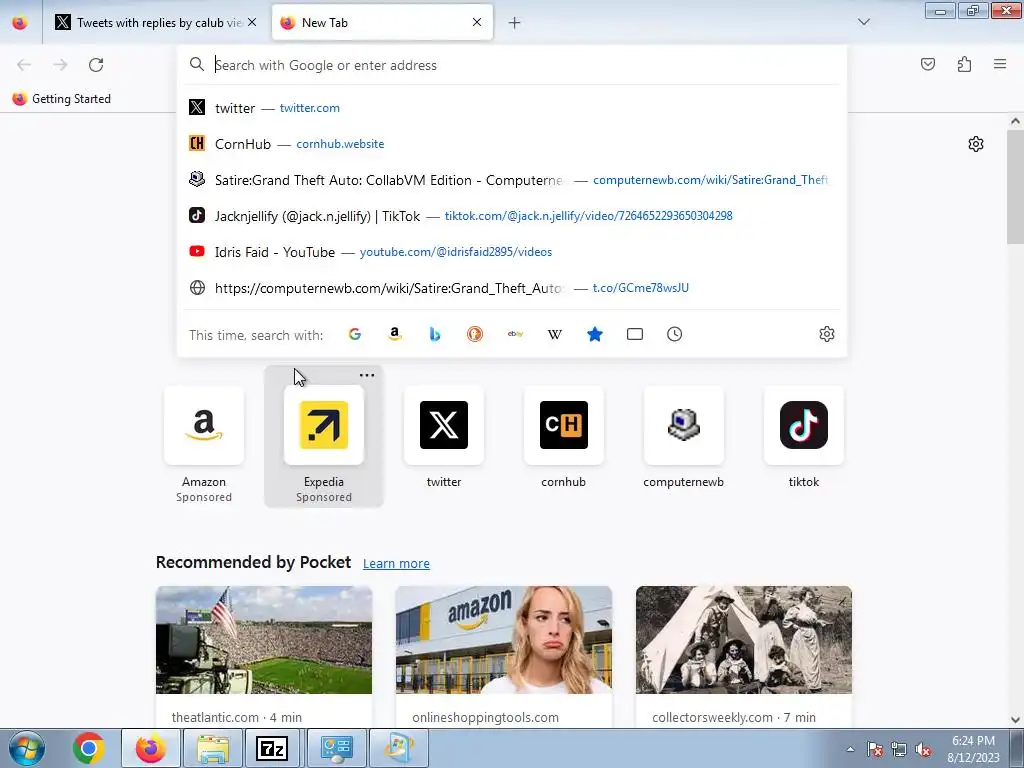Close the New Tab tab
This screenshot has width=1024, height=768.
(x=477, y=22)
